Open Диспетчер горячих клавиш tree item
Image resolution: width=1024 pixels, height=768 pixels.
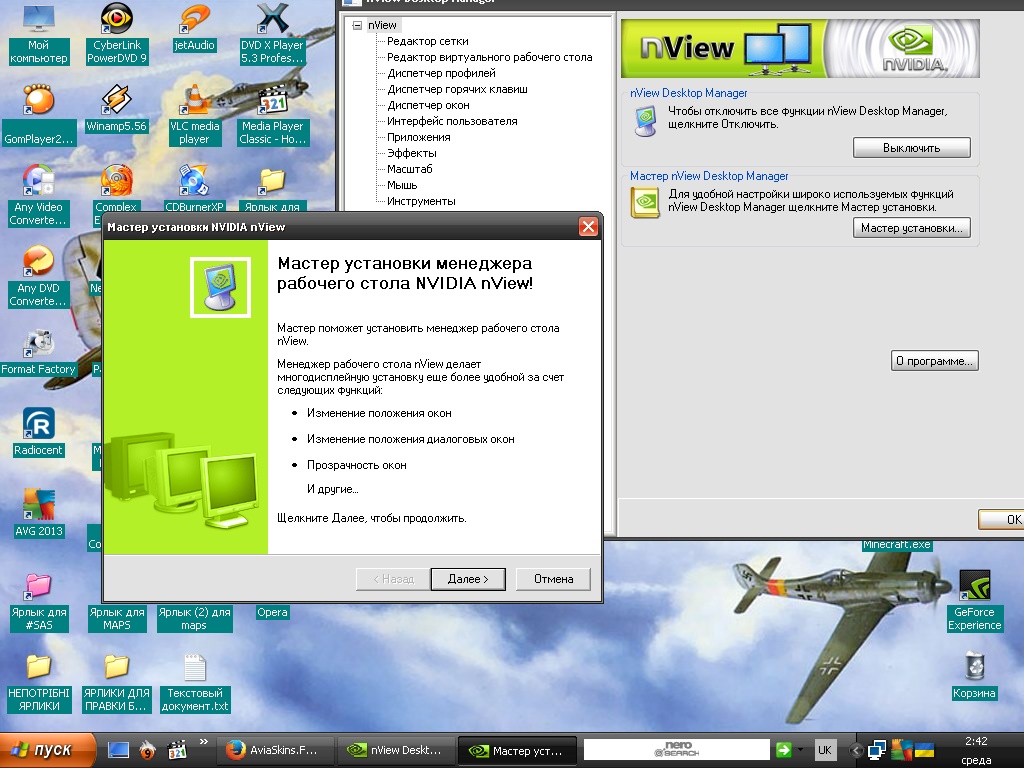pos(457,89)
